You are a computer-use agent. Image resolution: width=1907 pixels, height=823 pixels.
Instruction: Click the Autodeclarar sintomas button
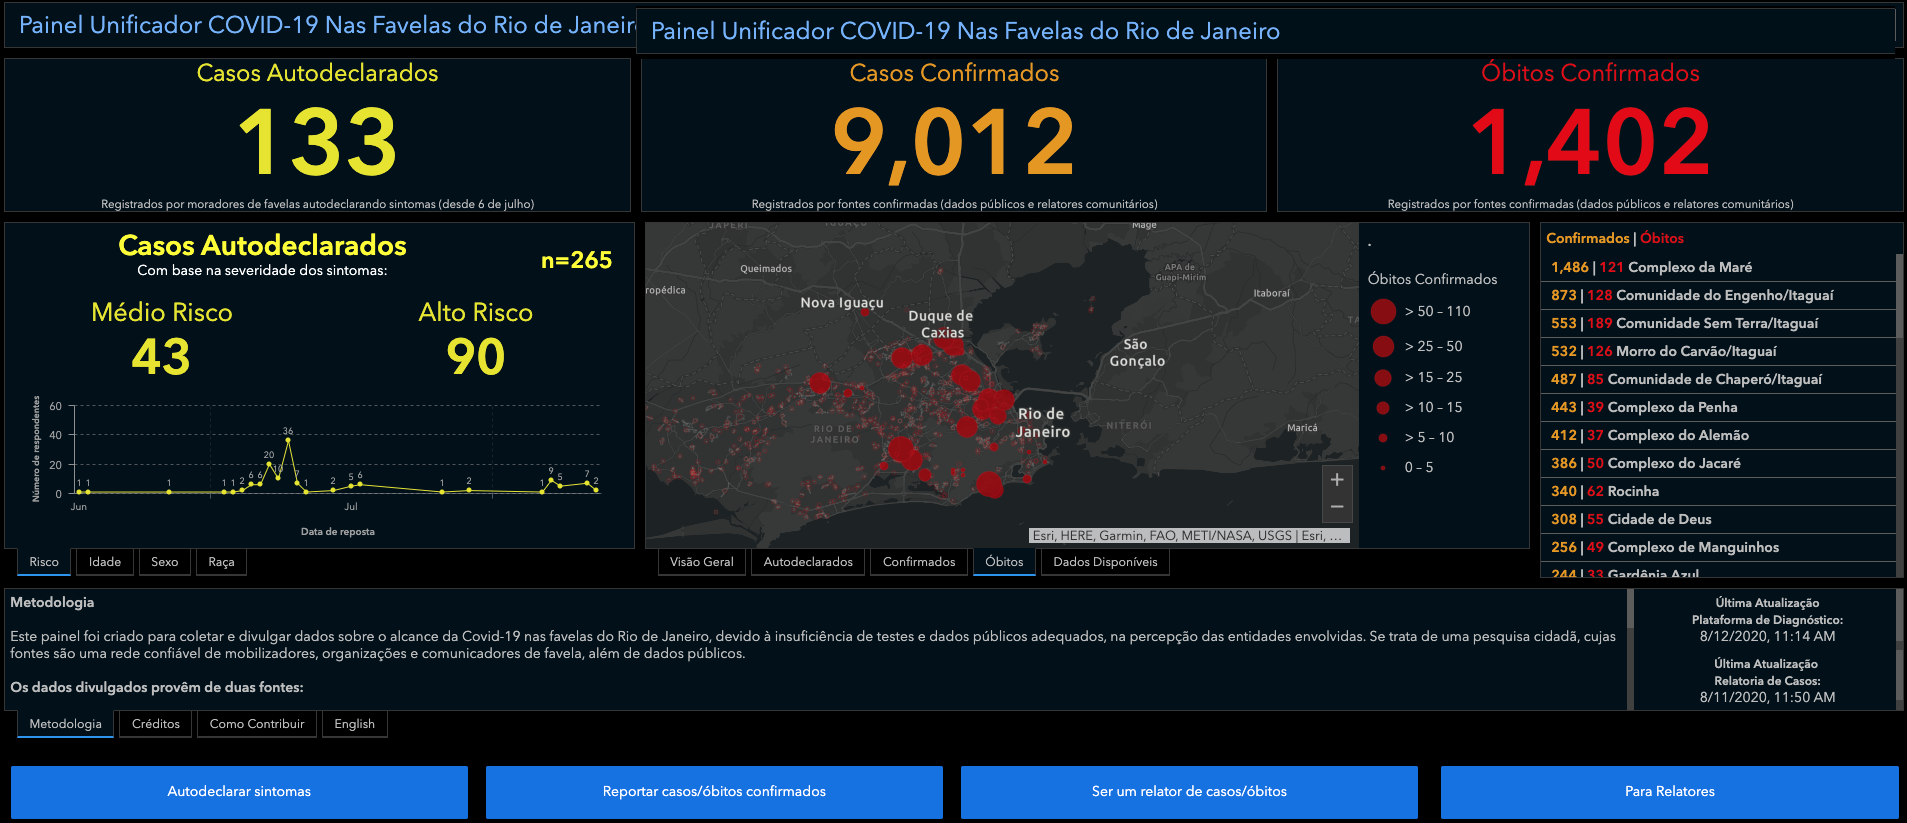[239, 792]
